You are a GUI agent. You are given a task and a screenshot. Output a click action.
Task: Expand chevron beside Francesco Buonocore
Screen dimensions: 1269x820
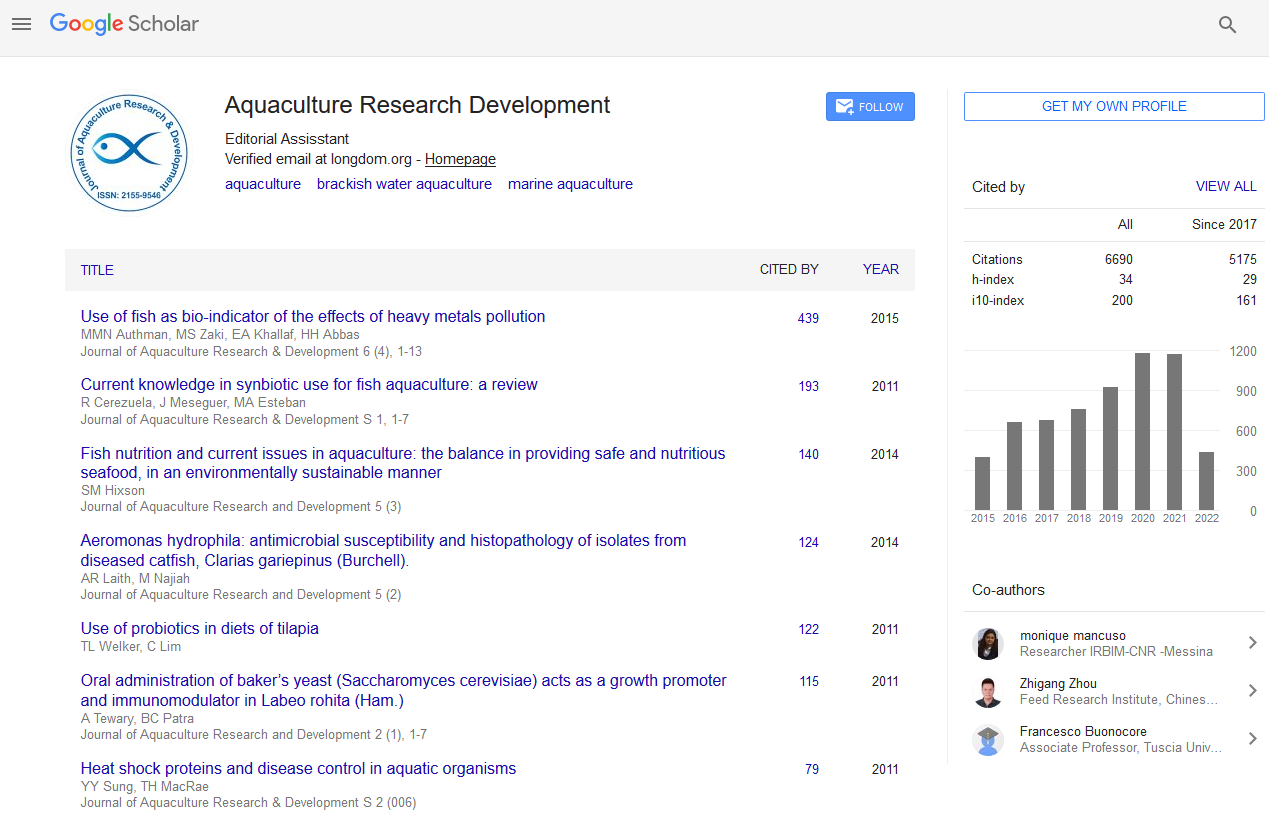click(1252, 739)
